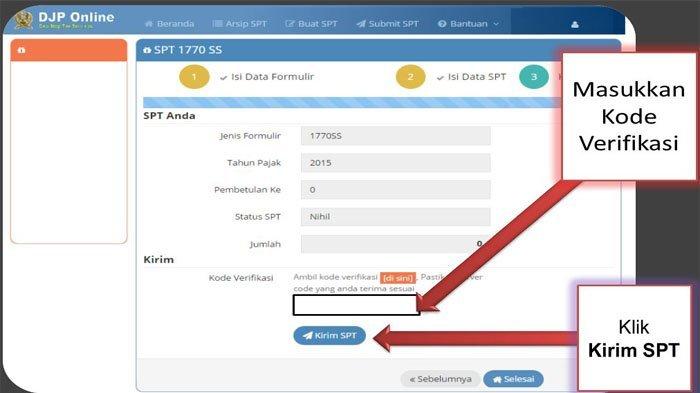Select the teal step 3 circle

pyautogui.click(x=534, y=77)
